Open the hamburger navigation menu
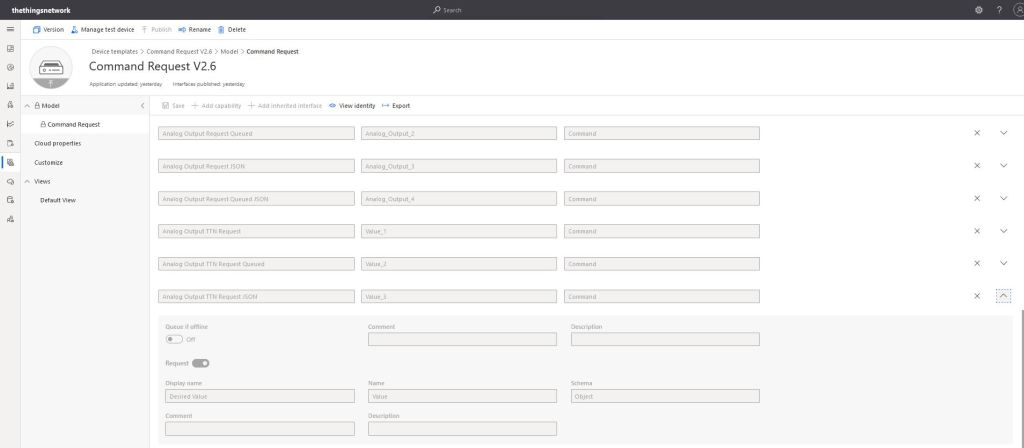This screenshot has width=1024, height=448. [x=10, y=29]
